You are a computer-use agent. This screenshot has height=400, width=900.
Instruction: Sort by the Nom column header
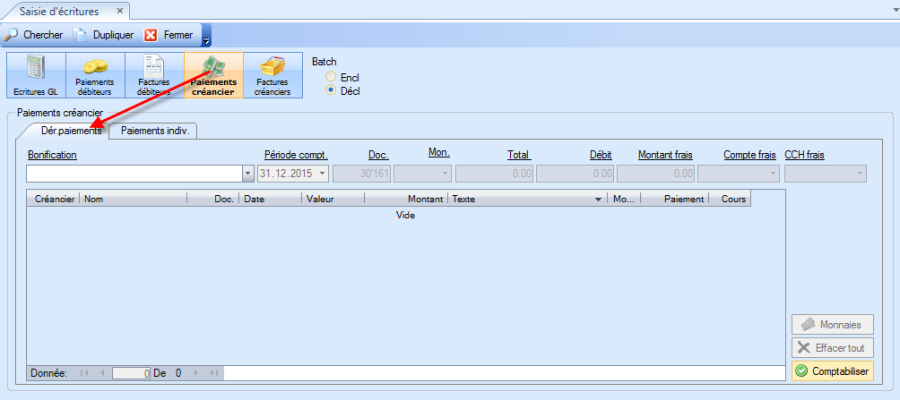tap(133, 199)
